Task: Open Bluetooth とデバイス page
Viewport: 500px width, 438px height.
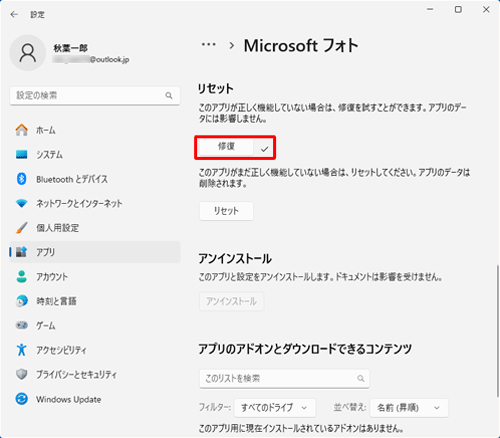Action: 95,179
